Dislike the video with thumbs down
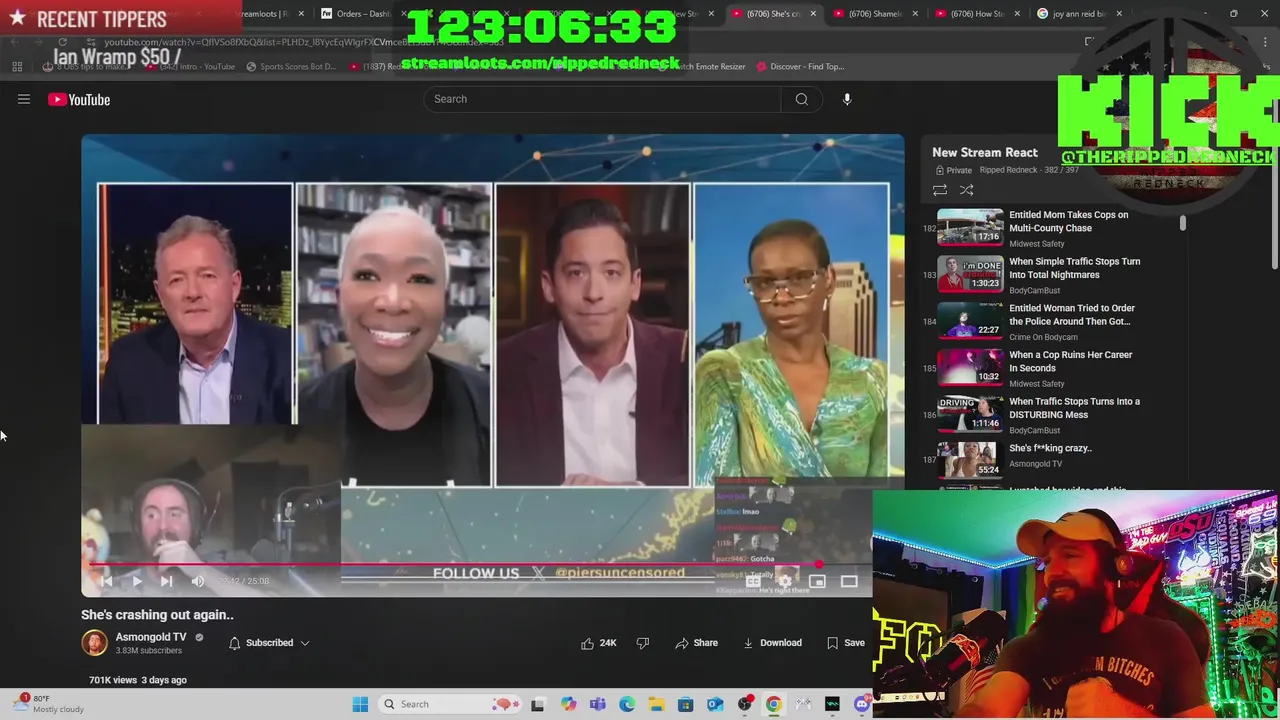The image size is (1280, 720). [x=643, y=643]
